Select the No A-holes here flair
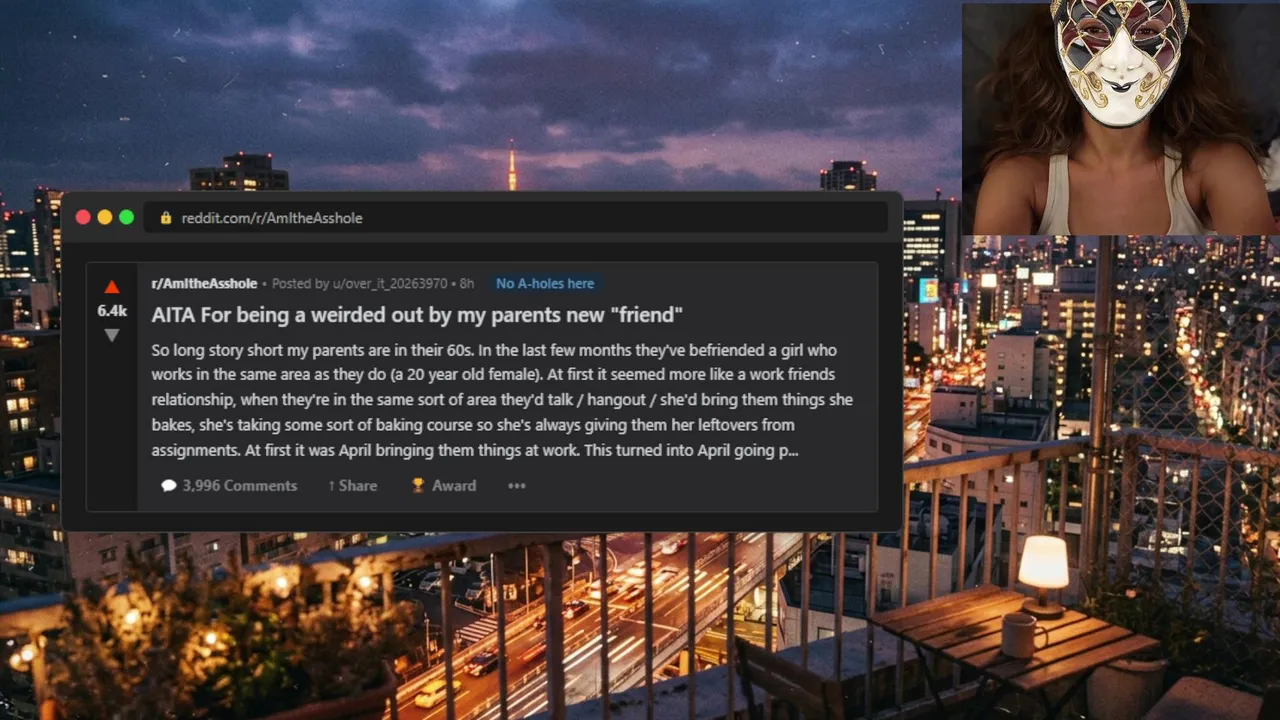 coord(545,283)
